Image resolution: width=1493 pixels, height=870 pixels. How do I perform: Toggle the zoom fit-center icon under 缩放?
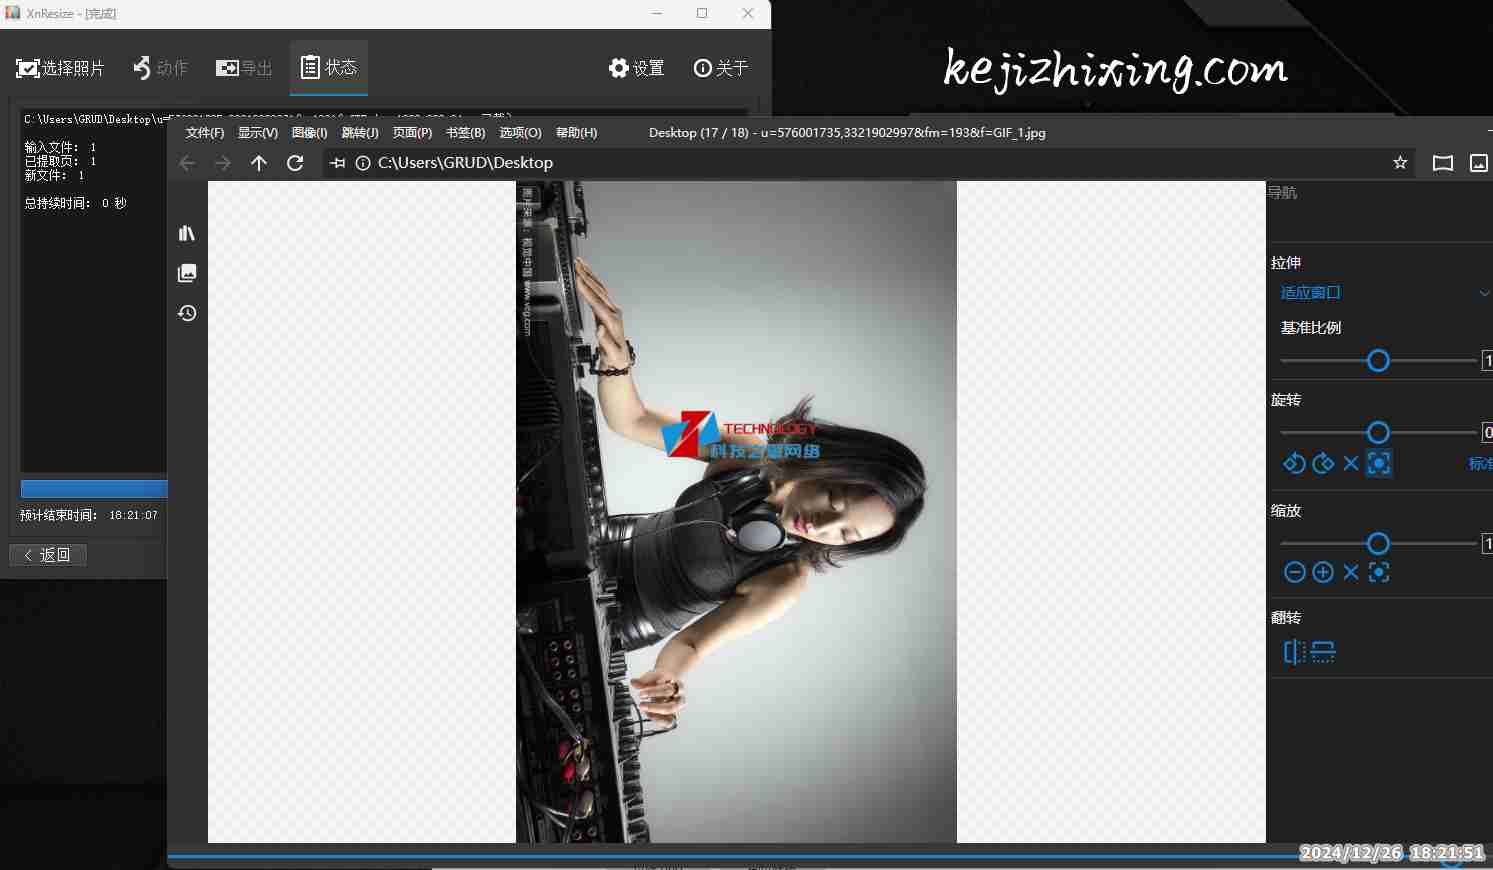[x=1379, y=572]
